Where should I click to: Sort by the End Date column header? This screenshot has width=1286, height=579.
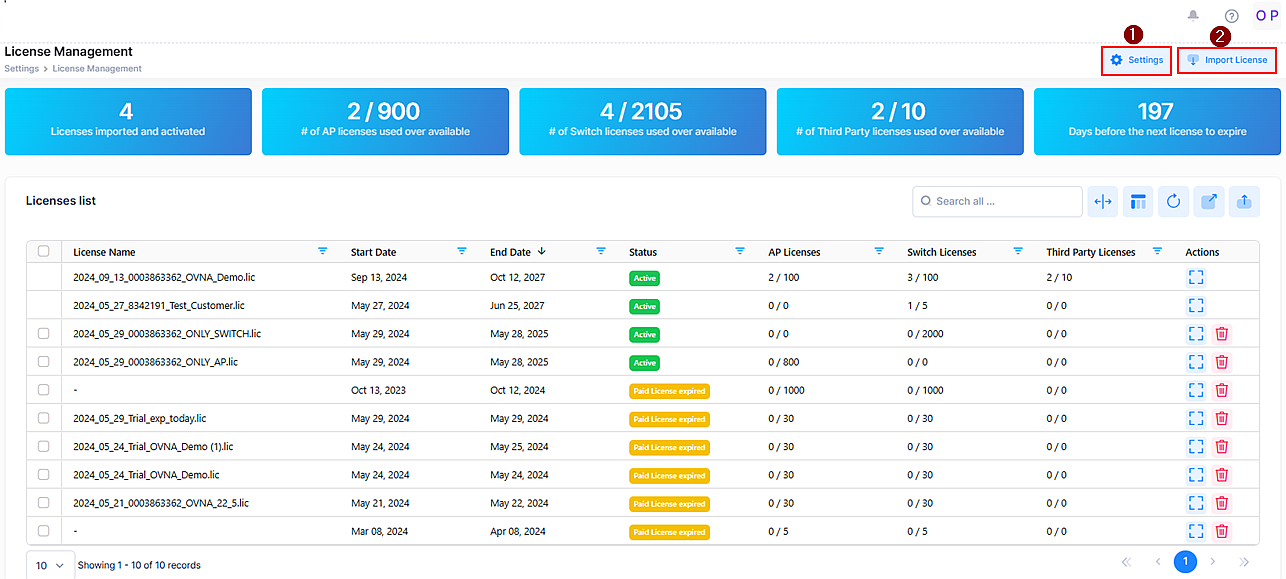pos(511,252)
